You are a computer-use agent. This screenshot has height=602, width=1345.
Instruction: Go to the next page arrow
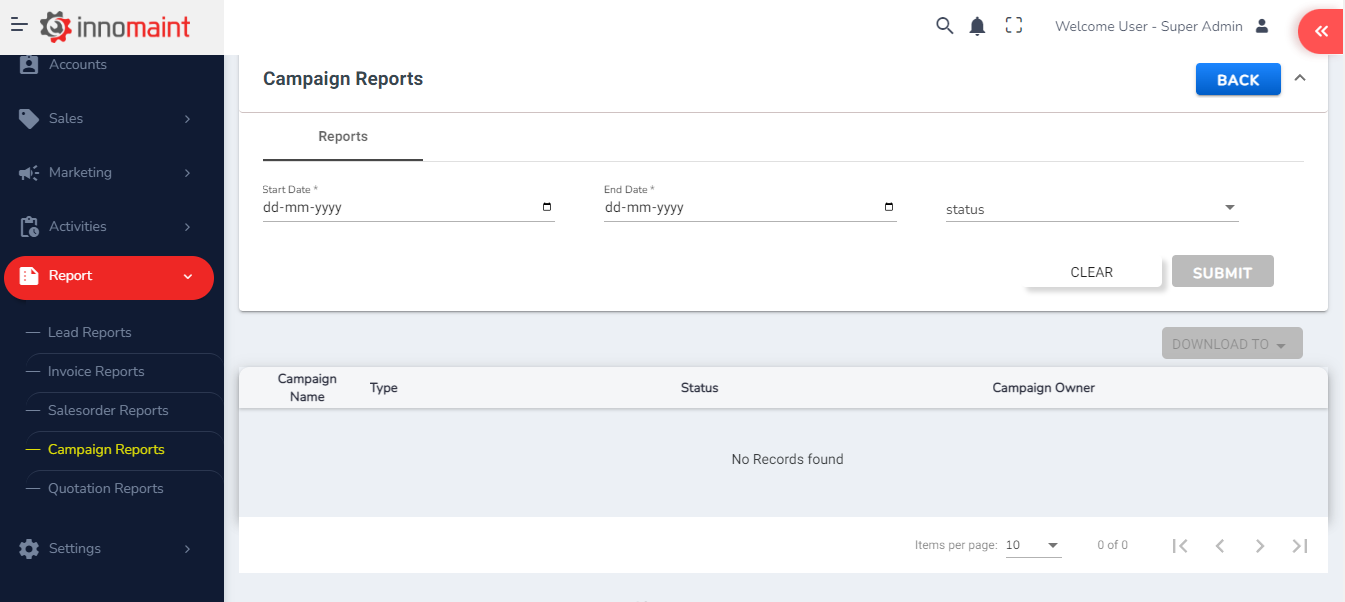[x=1260, y=545]
